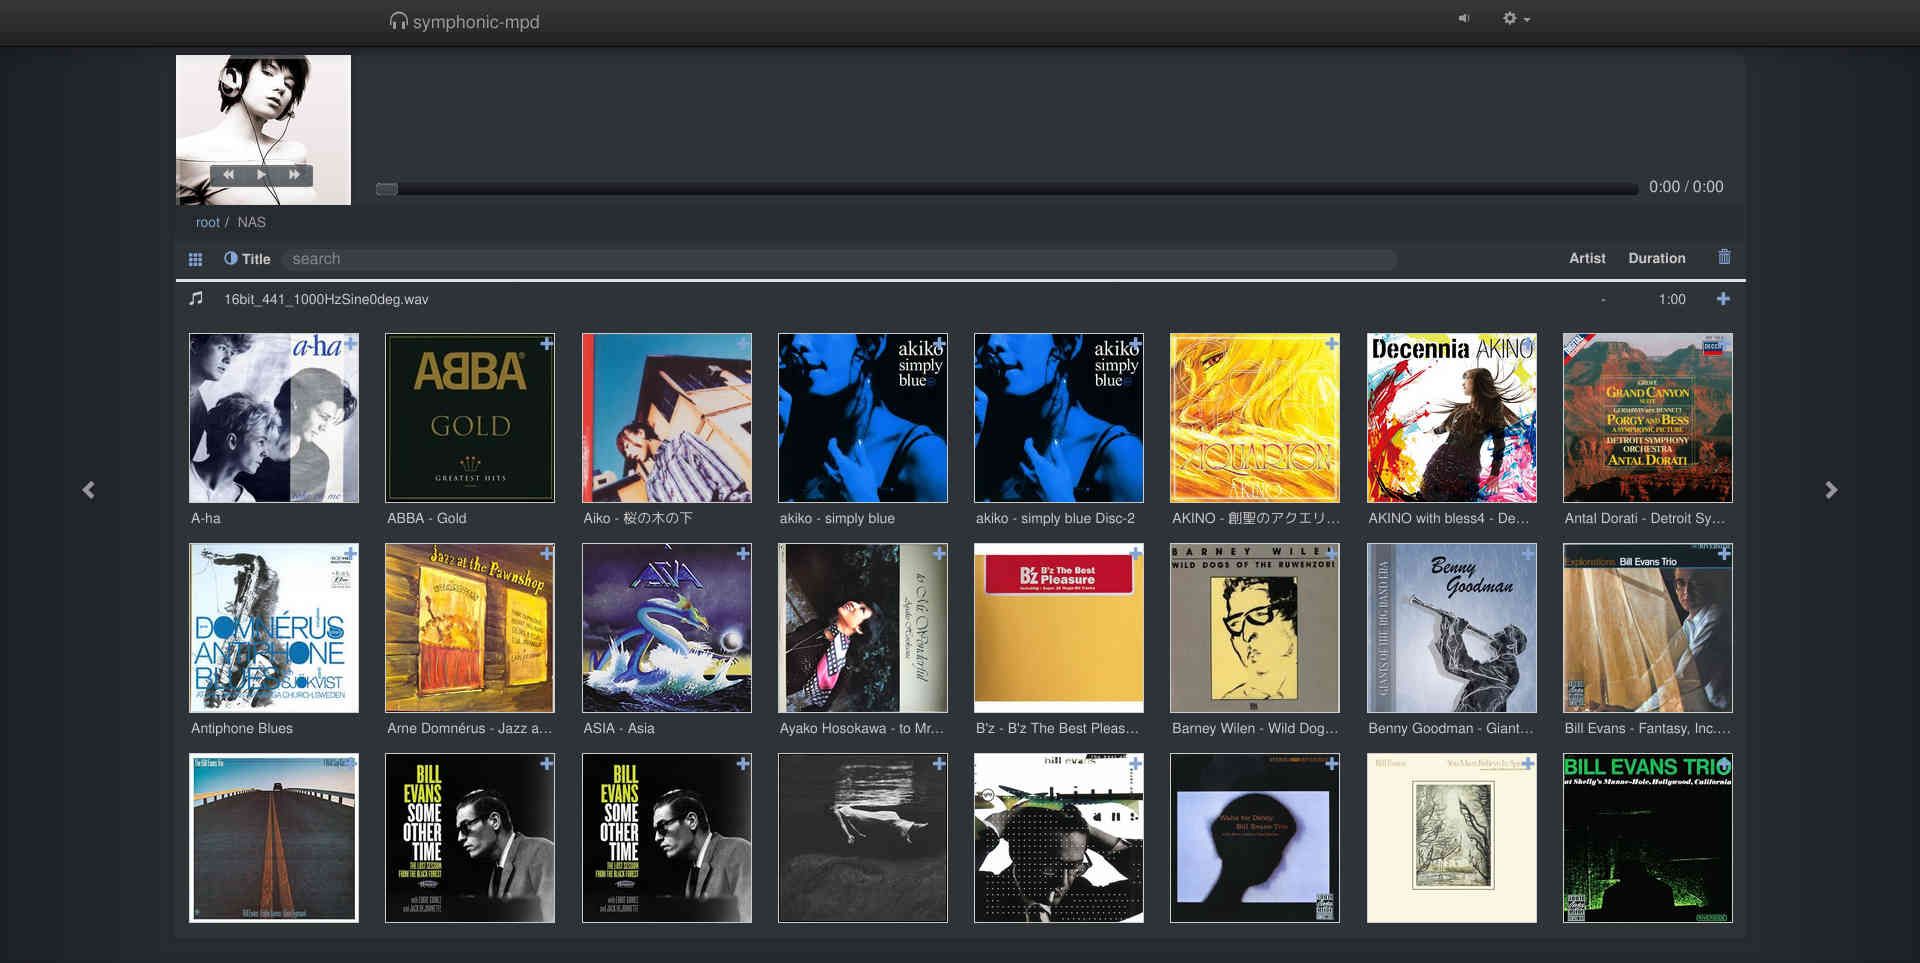Go to the next page with the right arrow
Viewport: 1920px width, 963px height.
pyautogui.click(x=1831, y=490)
